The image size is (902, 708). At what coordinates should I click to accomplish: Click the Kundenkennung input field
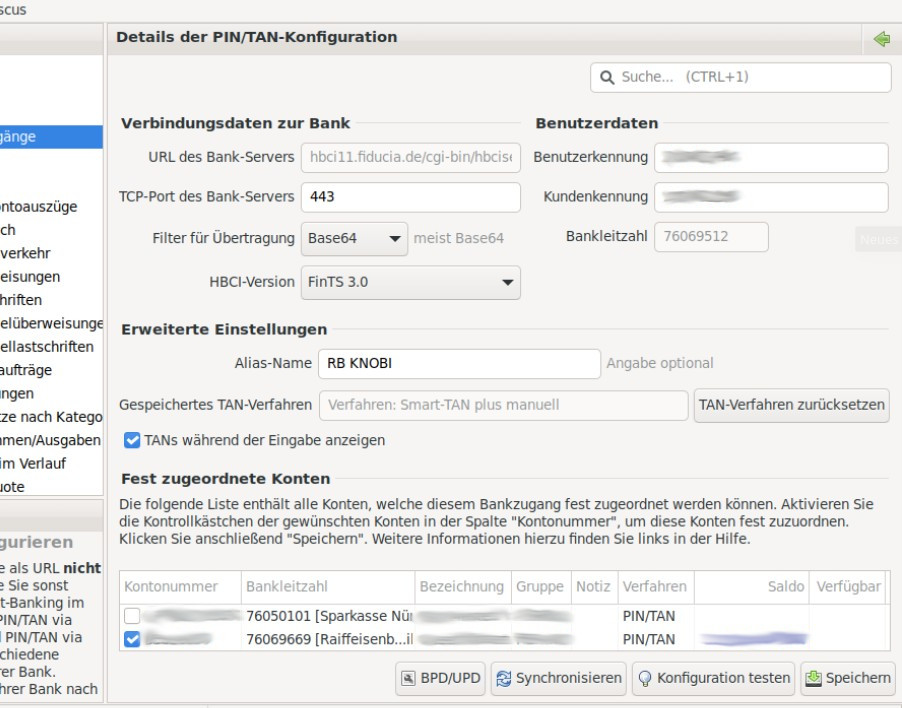pos(771,197)
